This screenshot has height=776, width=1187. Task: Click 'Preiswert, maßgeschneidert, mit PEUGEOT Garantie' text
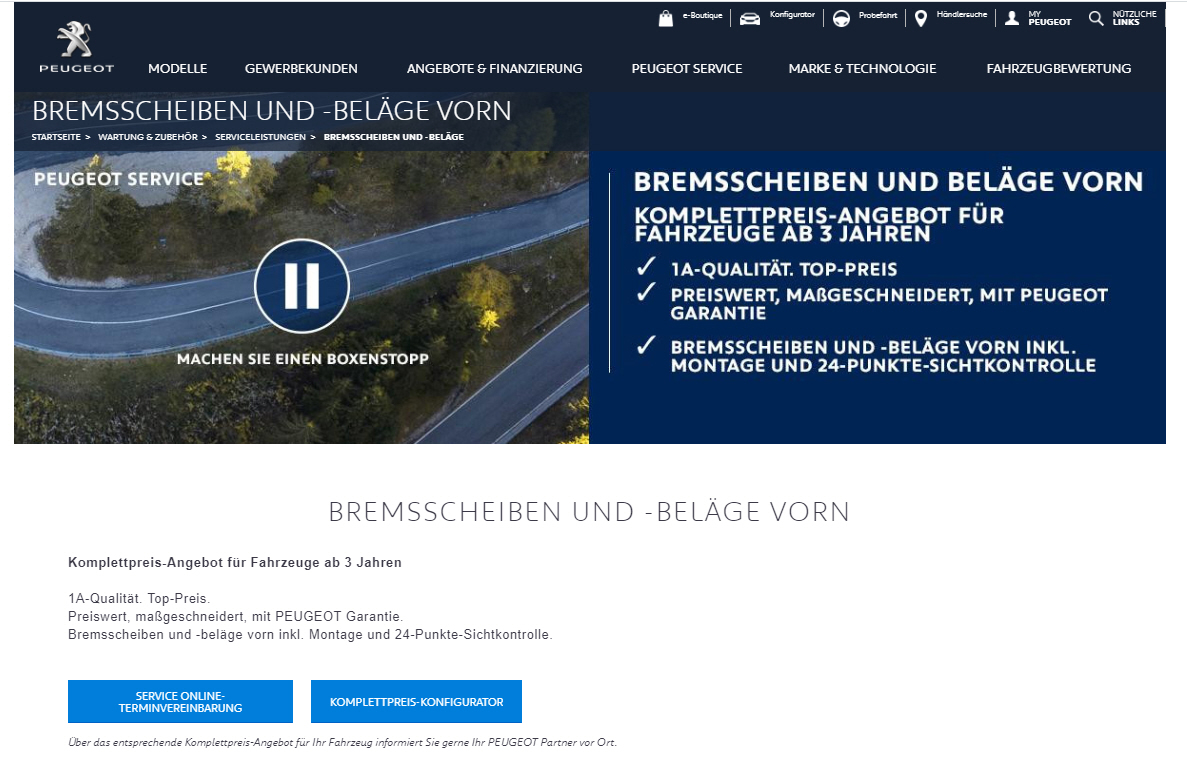pyautogui.click(x=235, y=617)
